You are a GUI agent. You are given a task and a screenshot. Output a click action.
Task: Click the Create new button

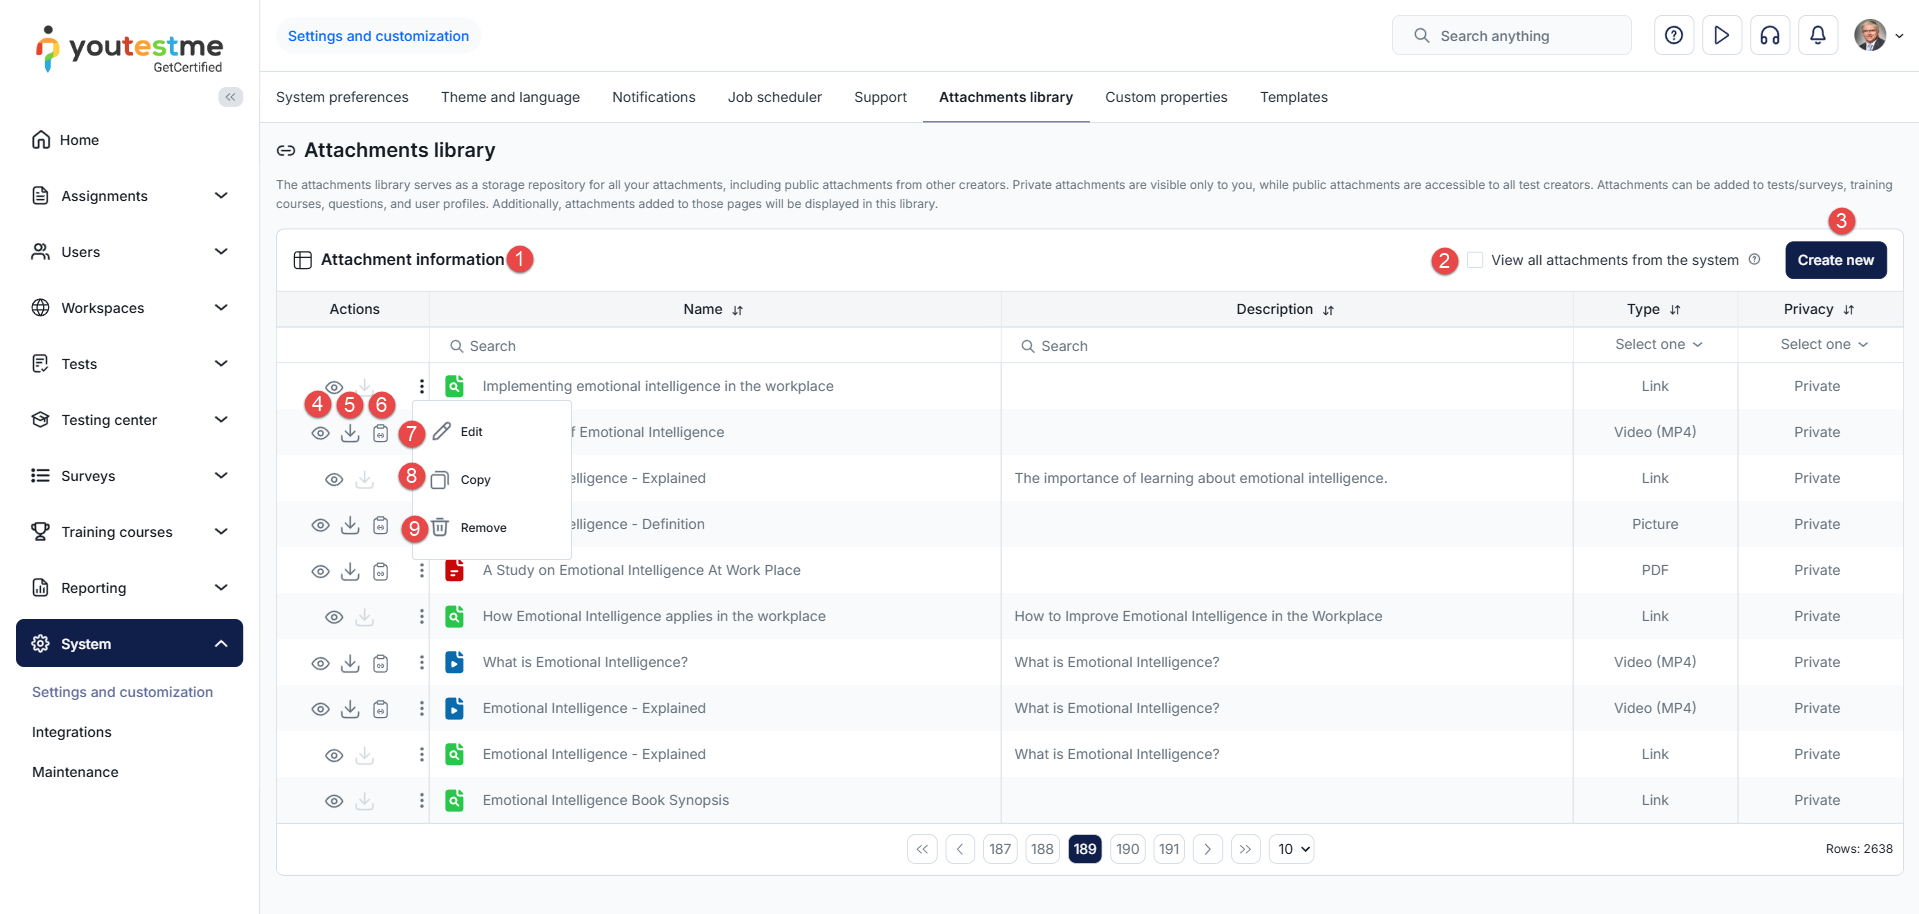(x=1835, y=260)
